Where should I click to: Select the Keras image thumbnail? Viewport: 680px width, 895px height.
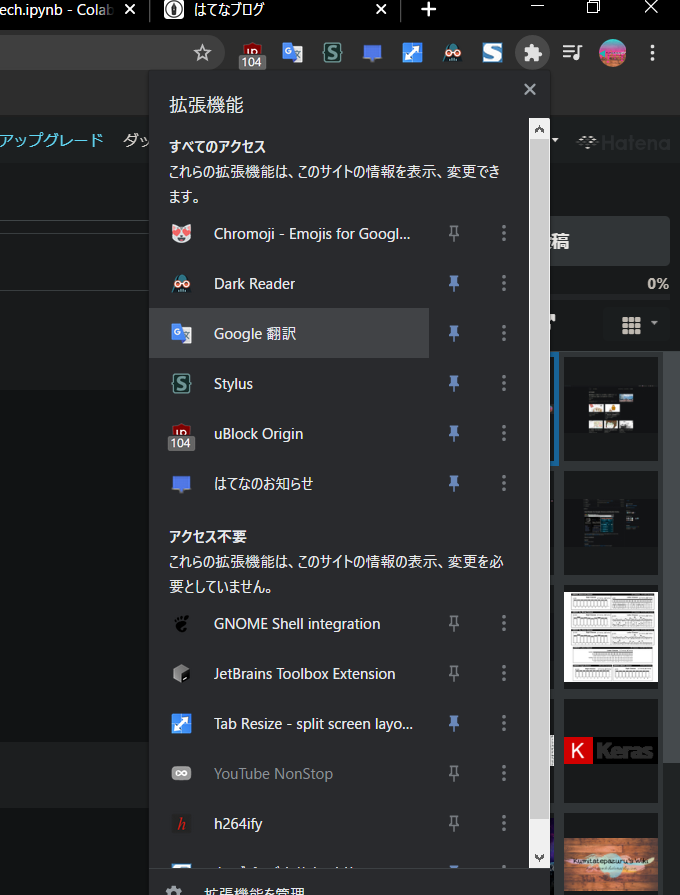pyautogui.click(x=610, y=751)
